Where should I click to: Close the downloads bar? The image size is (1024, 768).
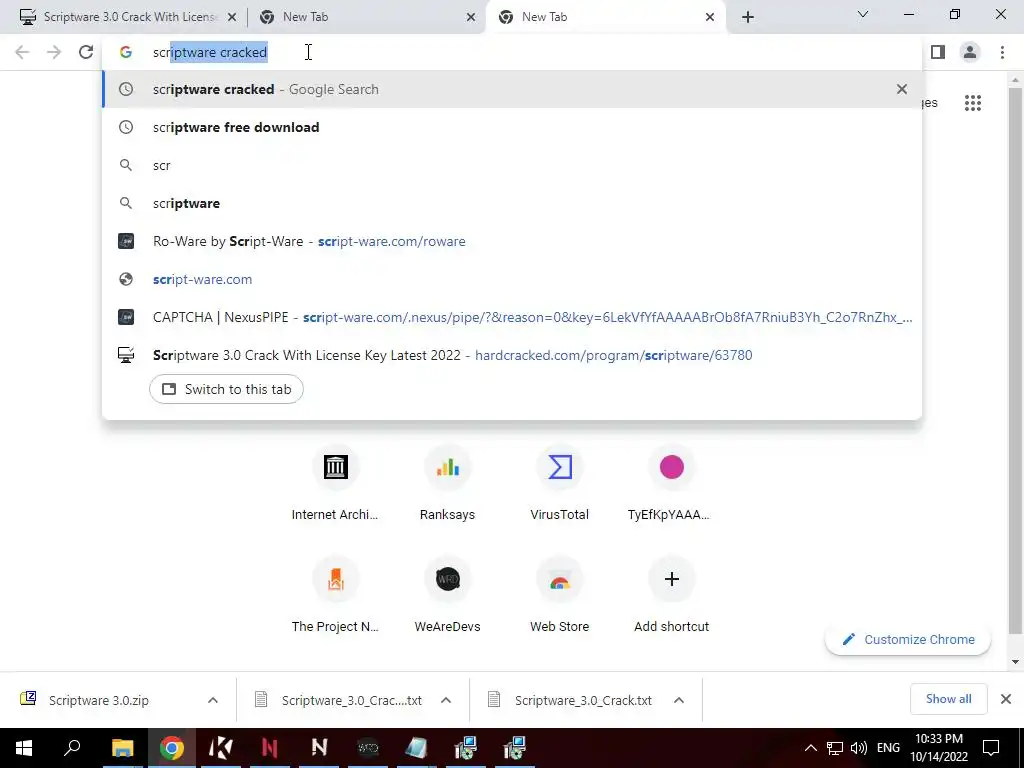coord(1006,699)
